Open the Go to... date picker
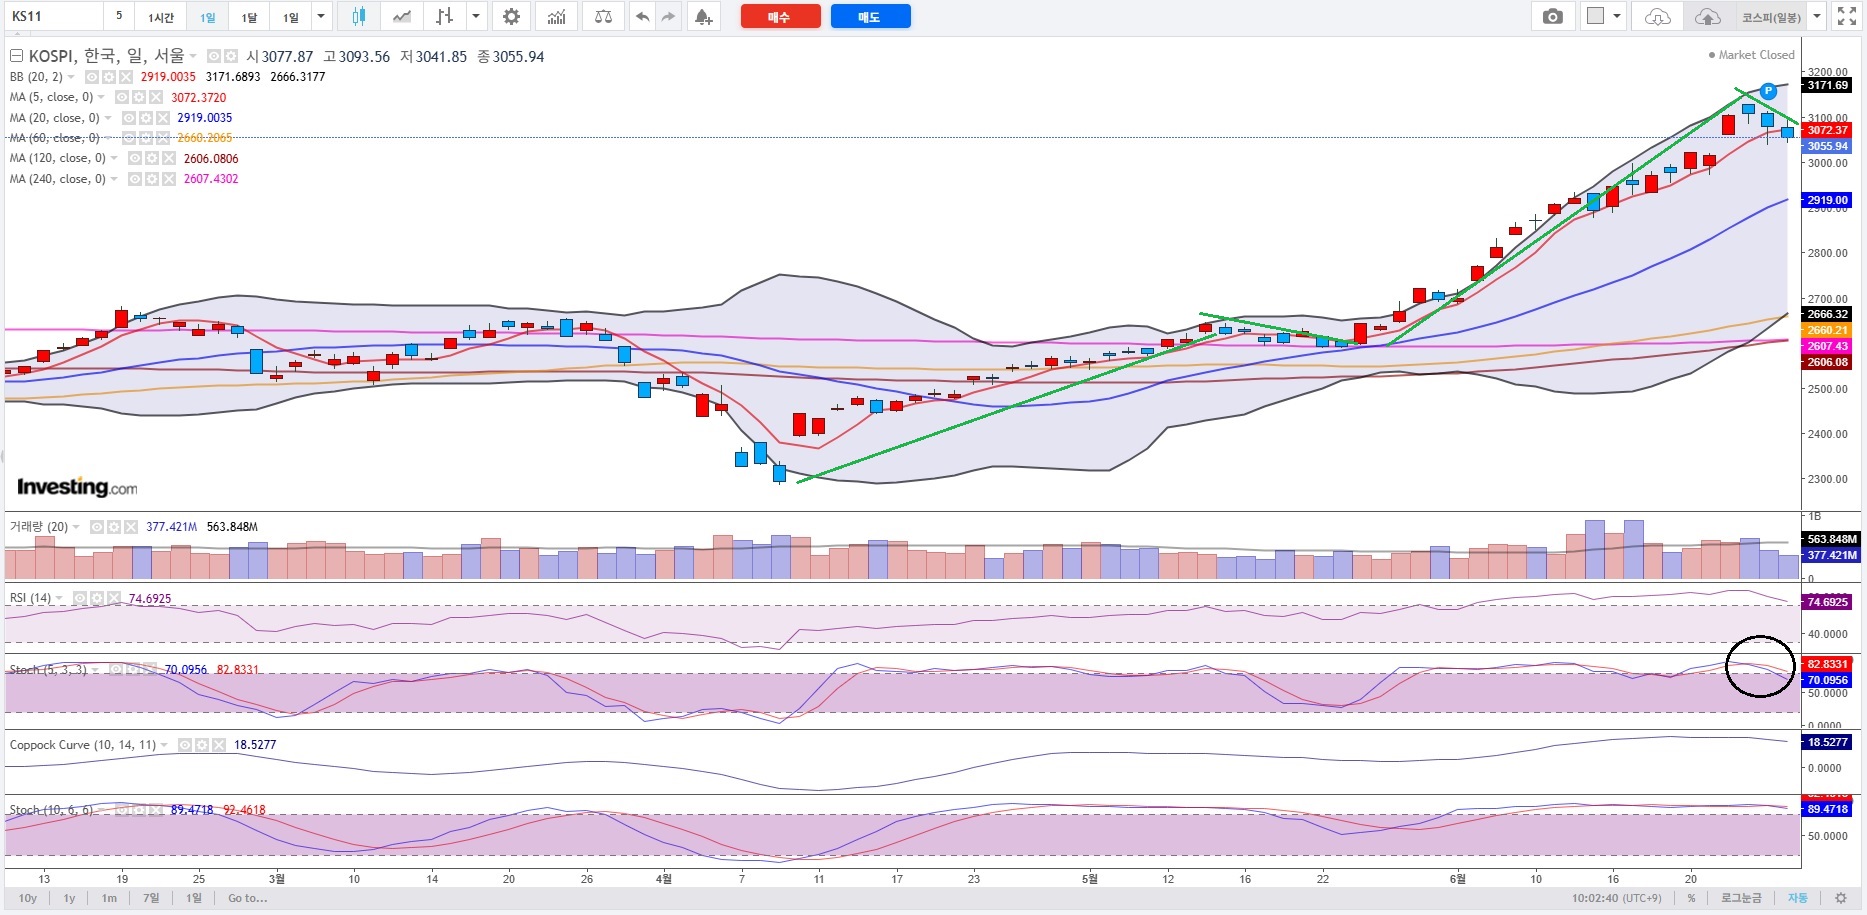 pyautogui.click(x=247, y=898)
